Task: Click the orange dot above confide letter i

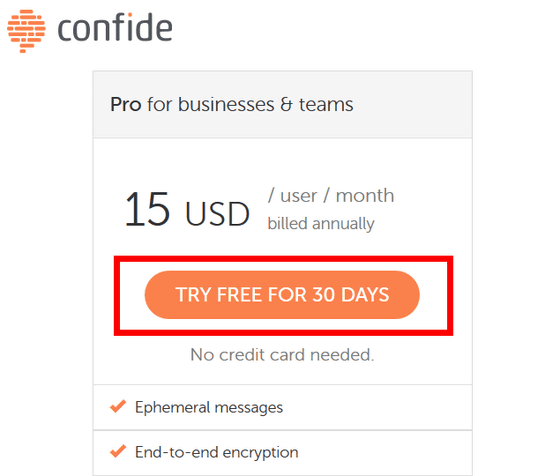Action: tap(130, 15)
